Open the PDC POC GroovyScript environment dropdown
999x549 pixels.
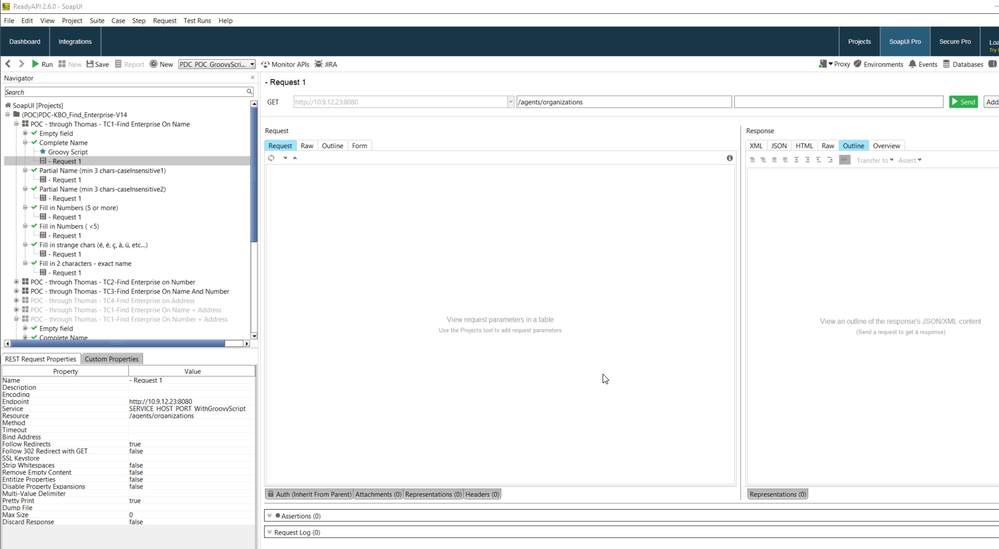pyautogui.click(x=217, y=64)
